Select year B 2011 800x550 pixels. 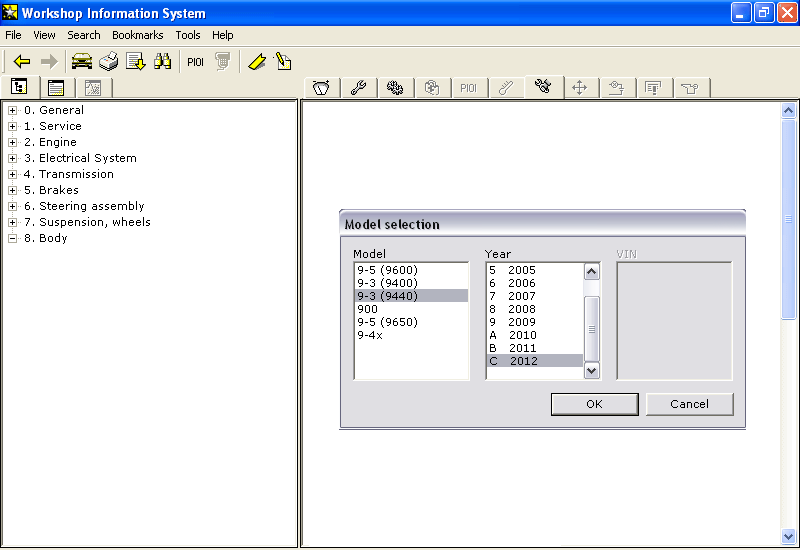[x=535, y=348]
